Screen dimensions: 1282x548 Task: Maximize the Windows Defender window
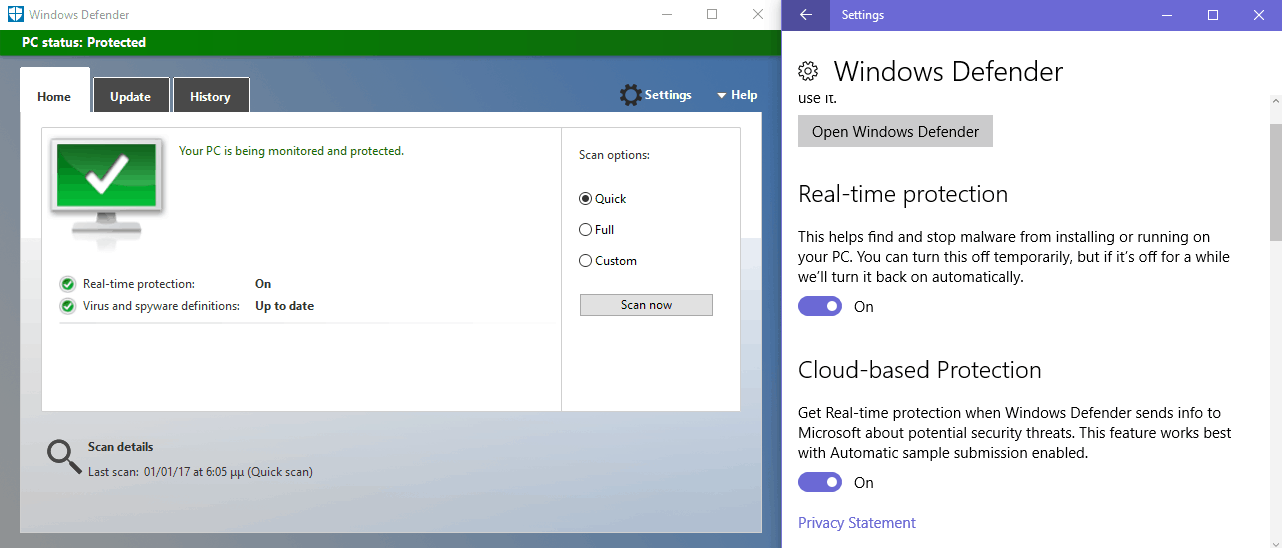(x=712, y=14)
